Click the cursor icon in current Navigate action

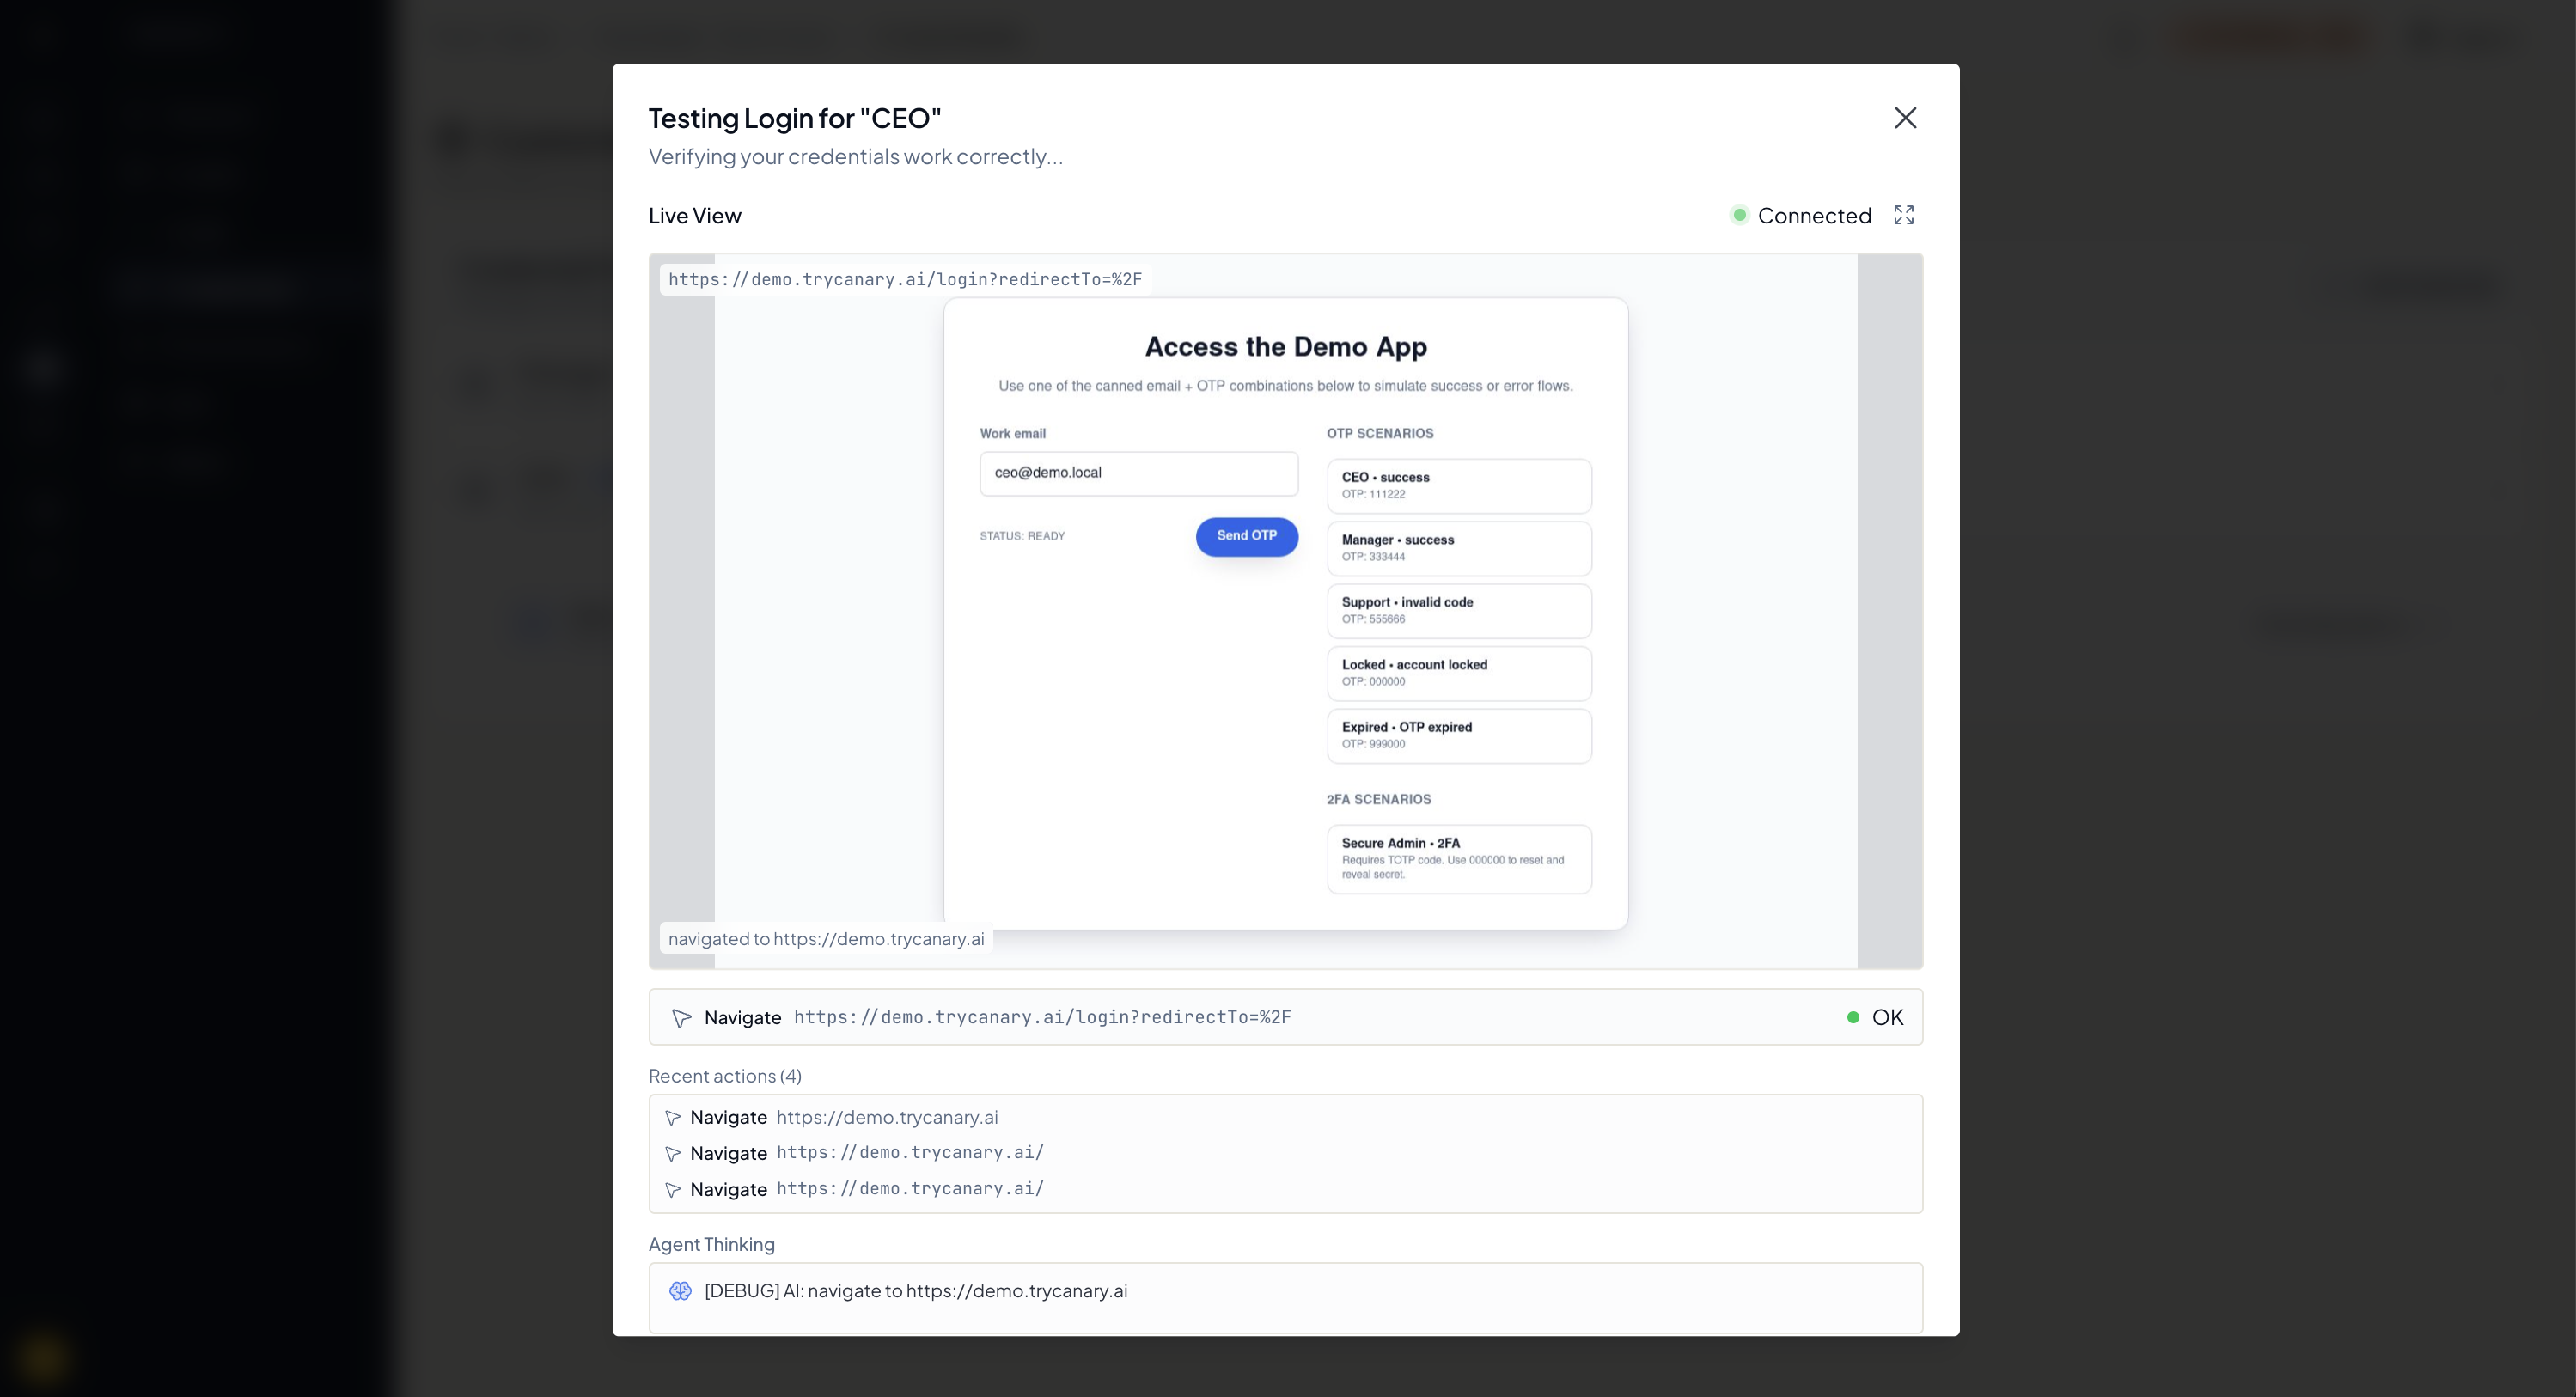(x=681, y=1018)
